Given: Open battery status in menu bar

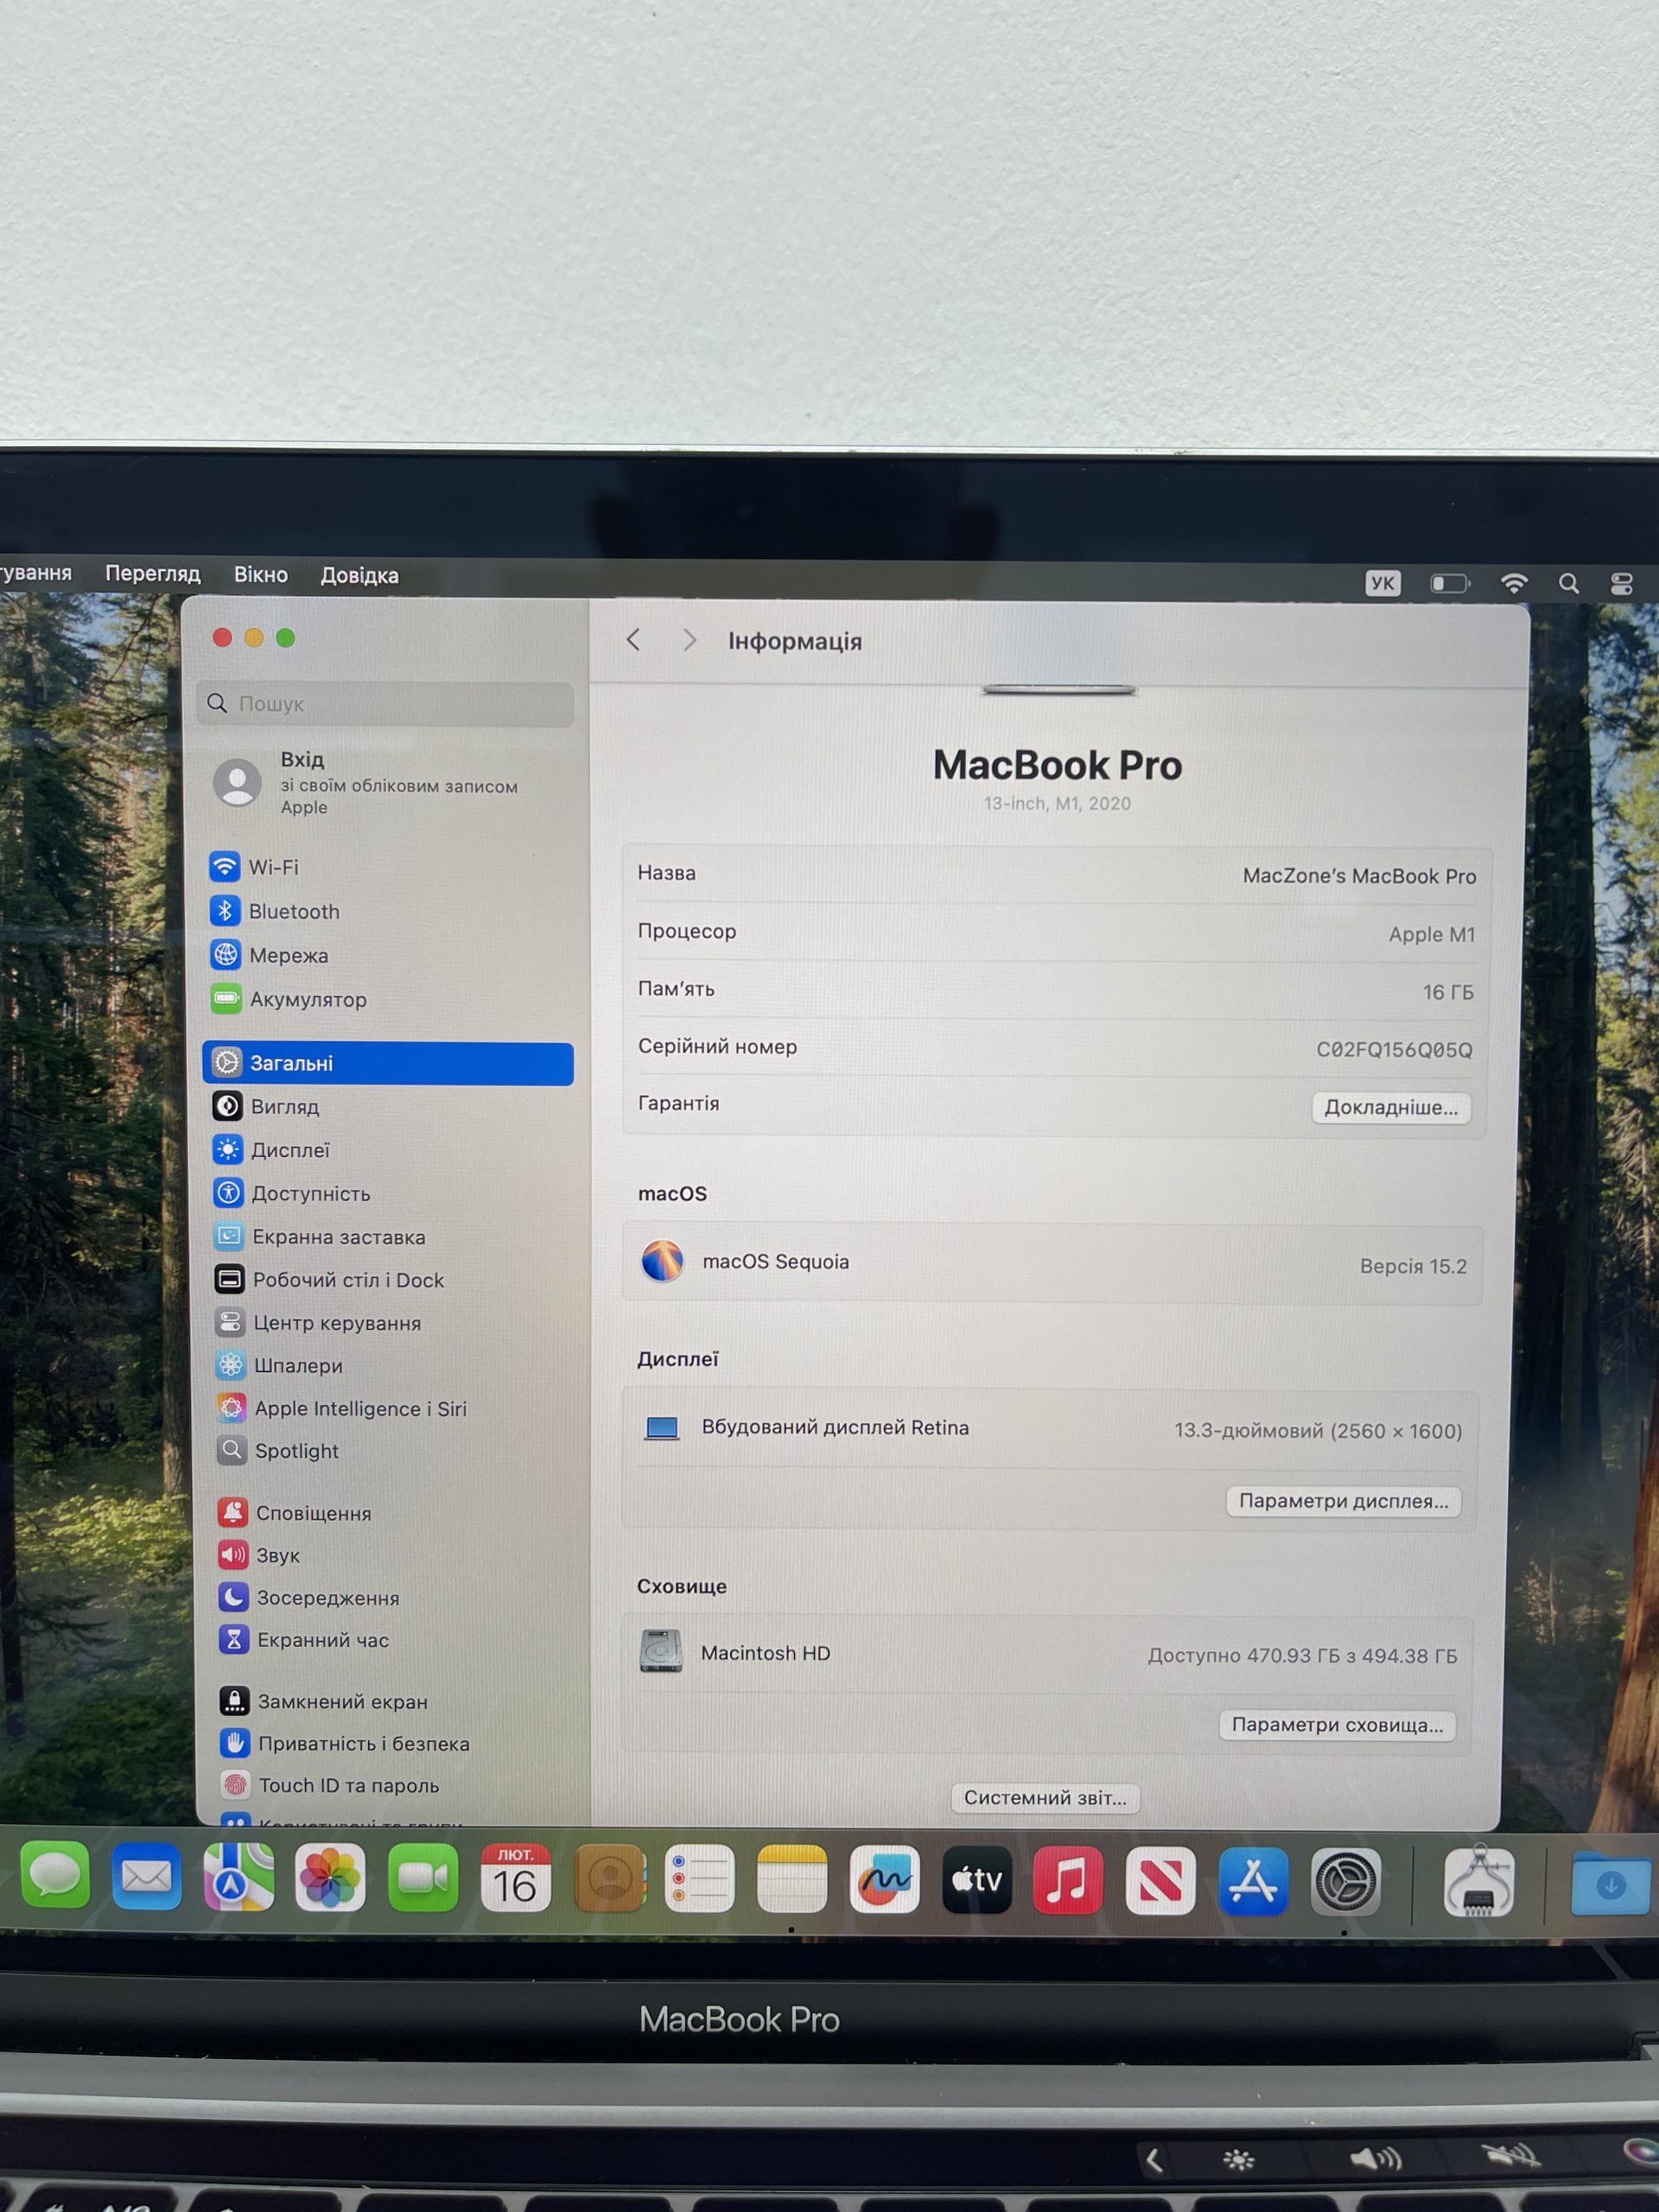Looking at the screenshot, I should click(x=1450, y=583).
